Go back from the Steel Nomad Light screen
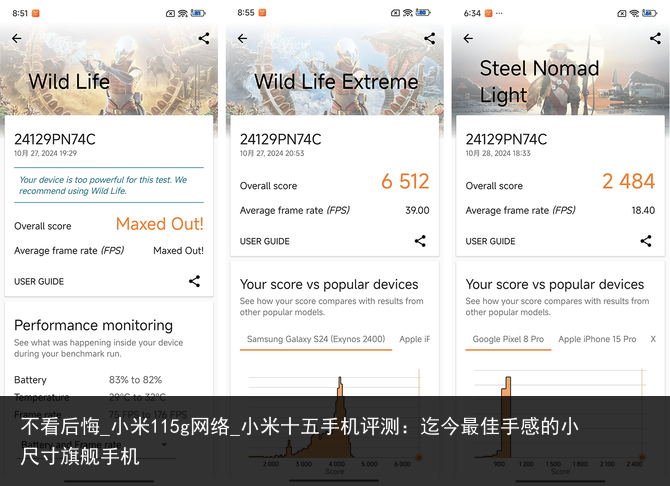Screen dimensions: 670x486 point(468,38)
